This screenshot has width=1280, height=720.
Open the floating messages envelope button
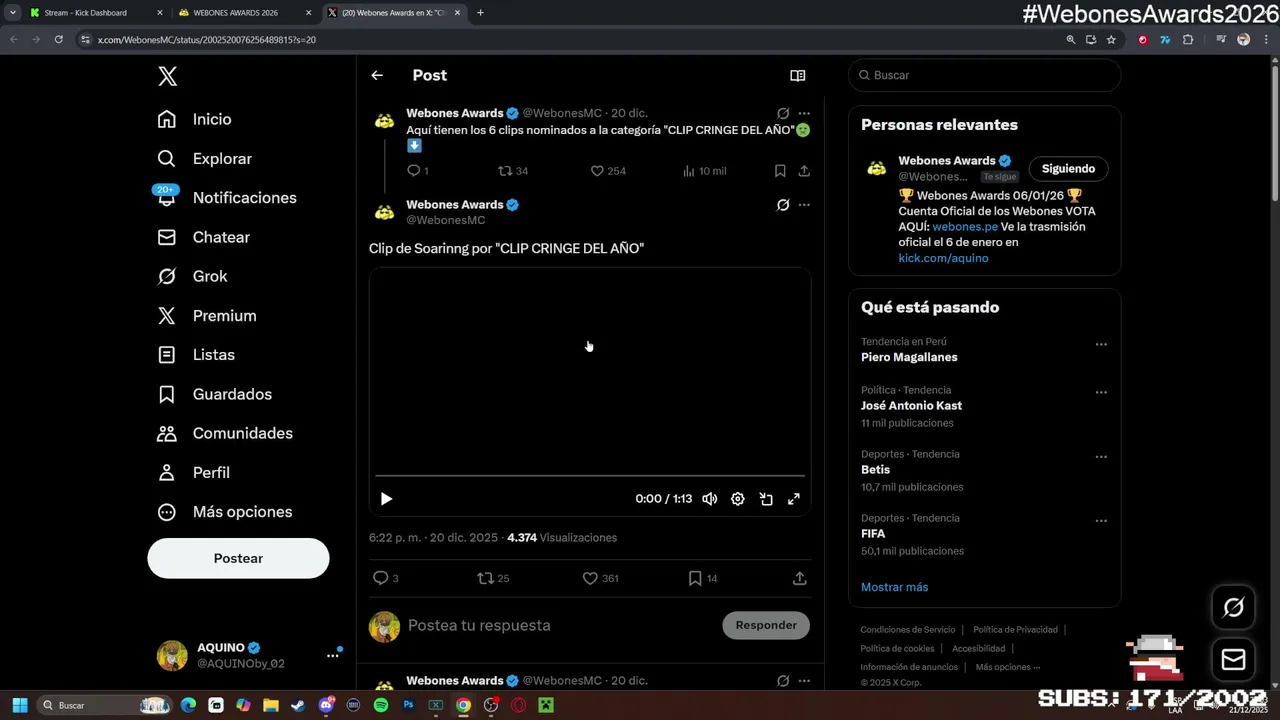(1233, 660)
